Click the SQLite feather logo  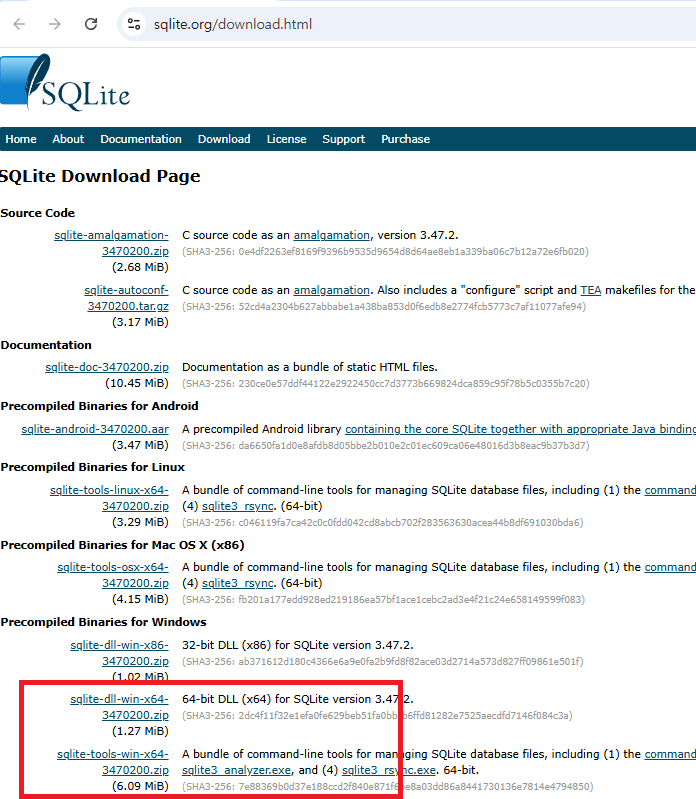[x=65, y=82]
